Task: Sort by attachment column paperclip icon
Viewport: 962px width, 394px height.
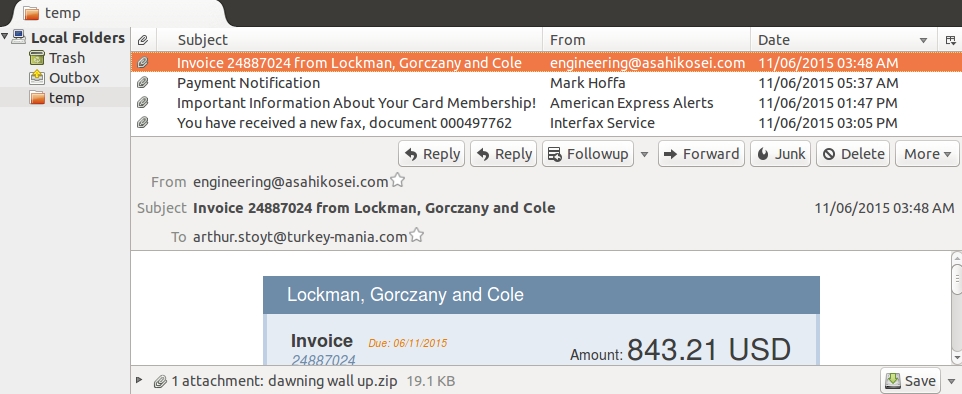Action: pyautogui.click(x=143, y=40)
